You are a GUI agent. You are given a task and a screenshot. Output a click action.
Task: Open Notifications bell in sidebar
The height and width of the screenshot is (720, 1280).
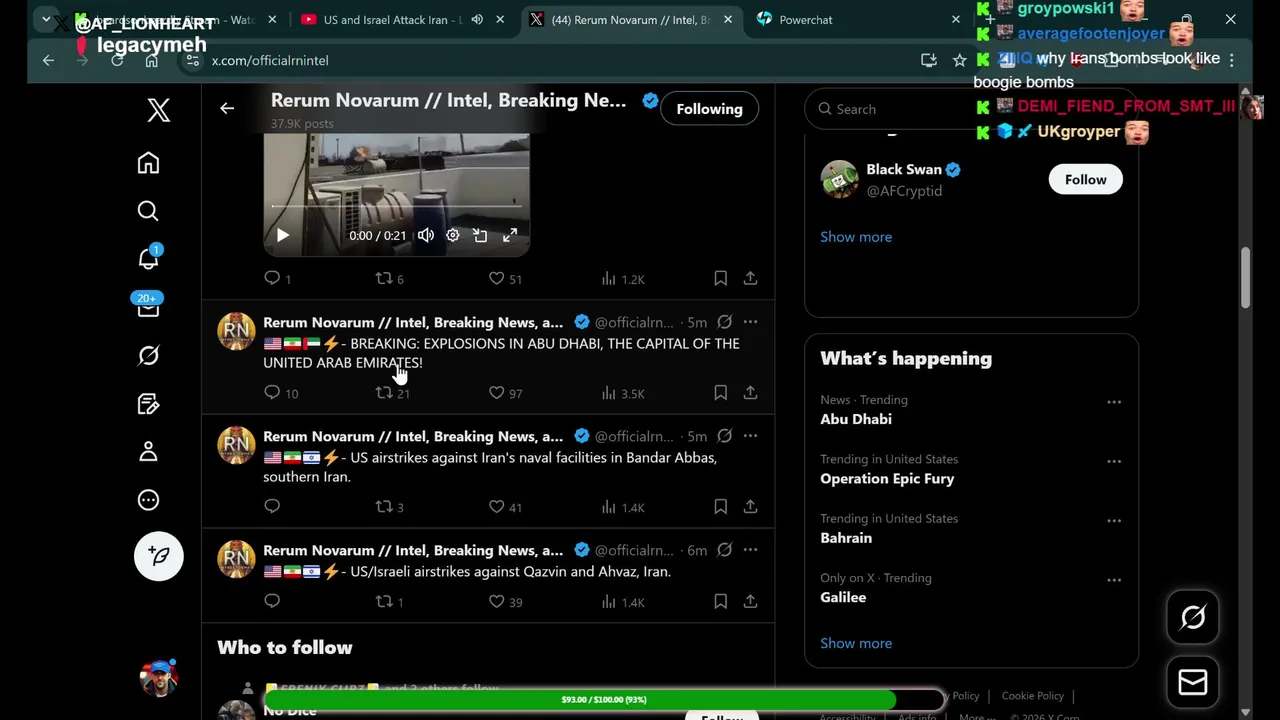(148, 258)
